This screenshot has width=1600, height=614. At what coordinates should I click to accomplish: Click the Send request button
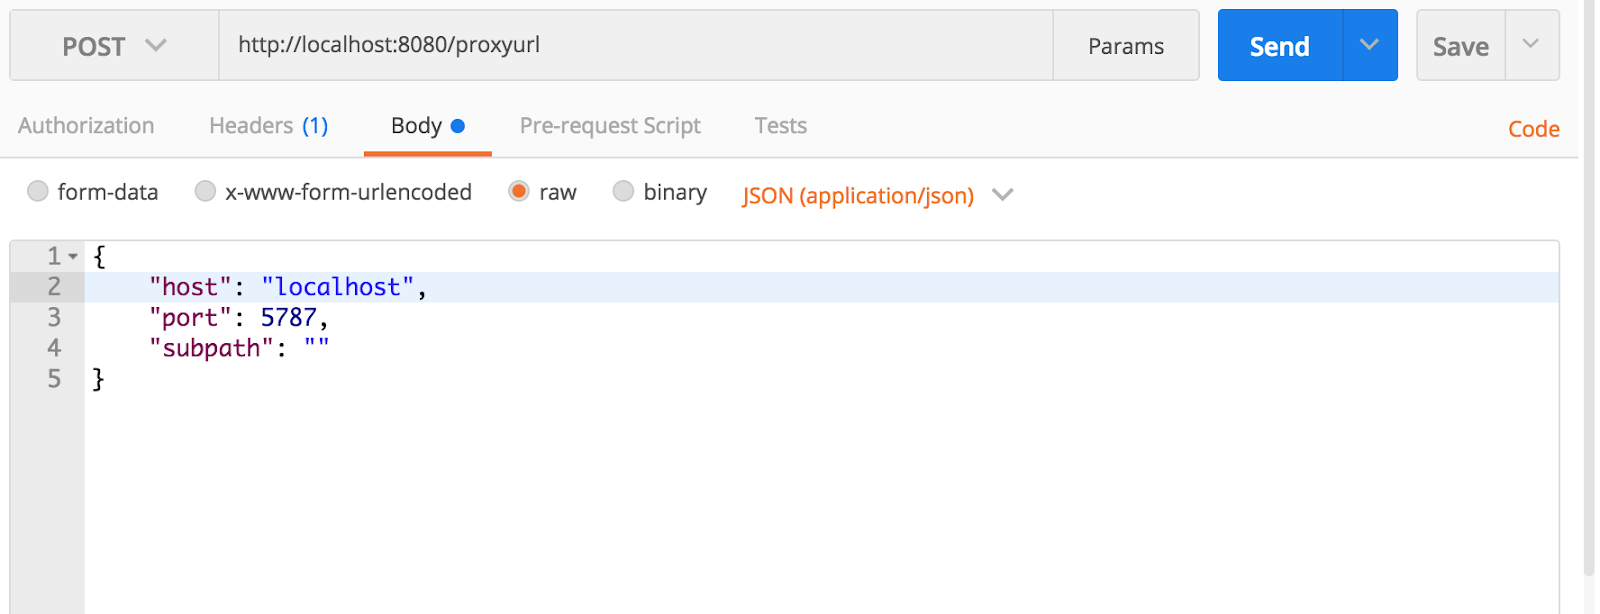point(1279,46)
